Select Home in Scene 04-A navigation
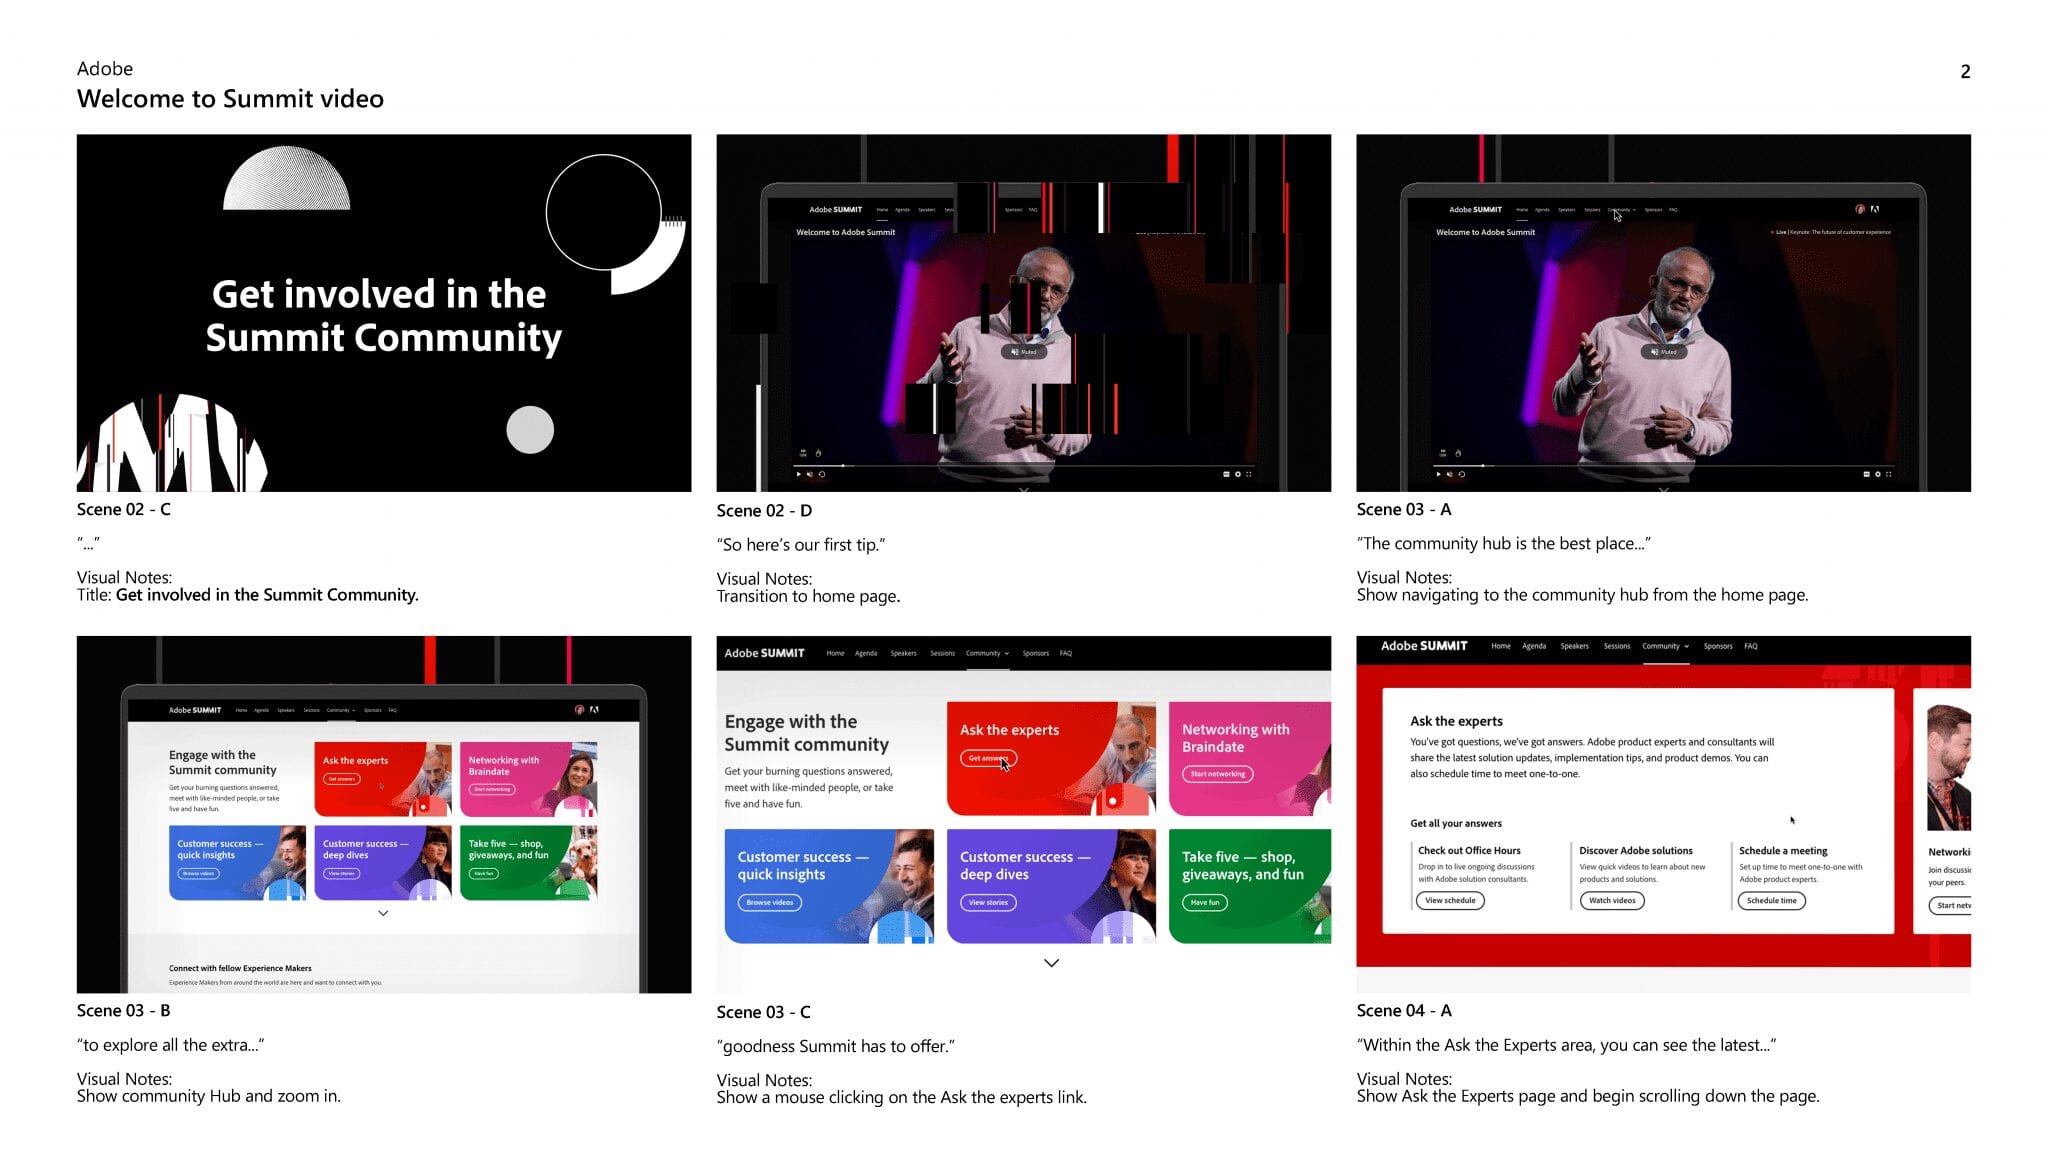 point(1500,646)
